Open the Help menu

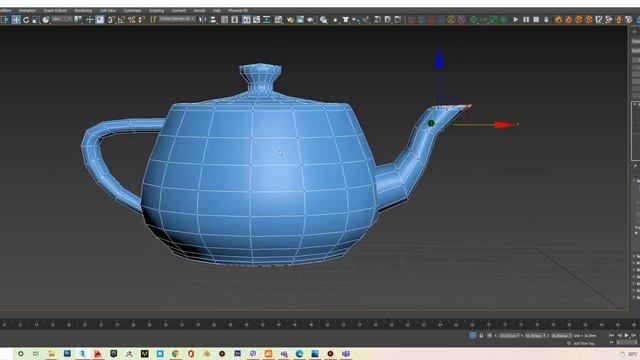click(x=217, y=11)
